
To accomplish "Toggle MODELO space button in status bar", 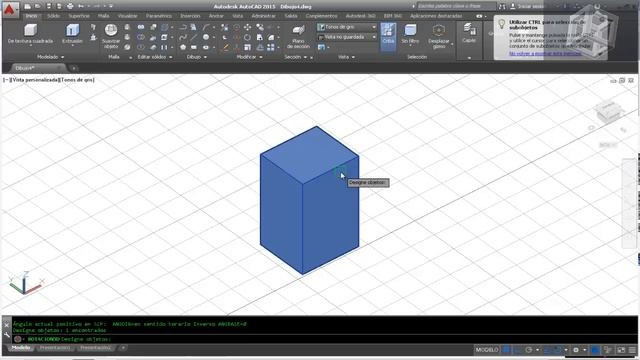I will [x=487, y=350].
